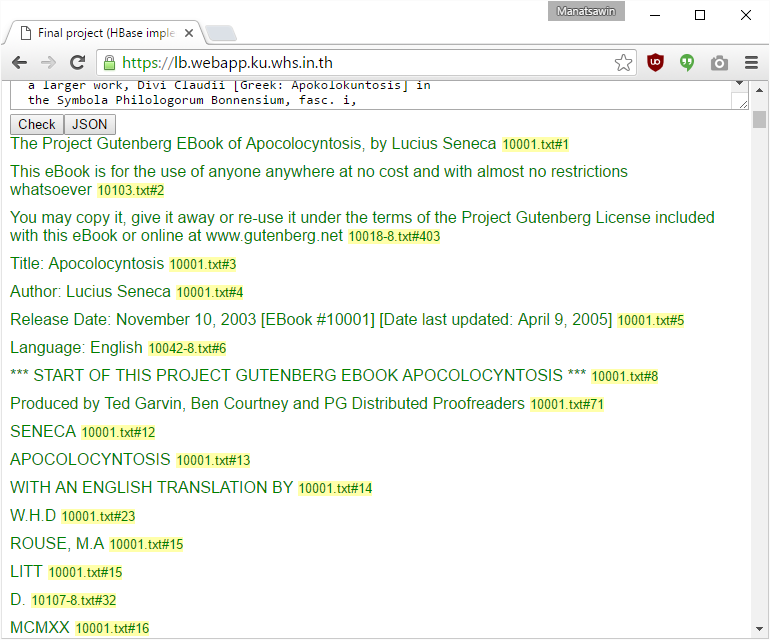The height and width of the screenshot is (640, 770).
Task: Click the browser forward arrow
Action: 48,63
